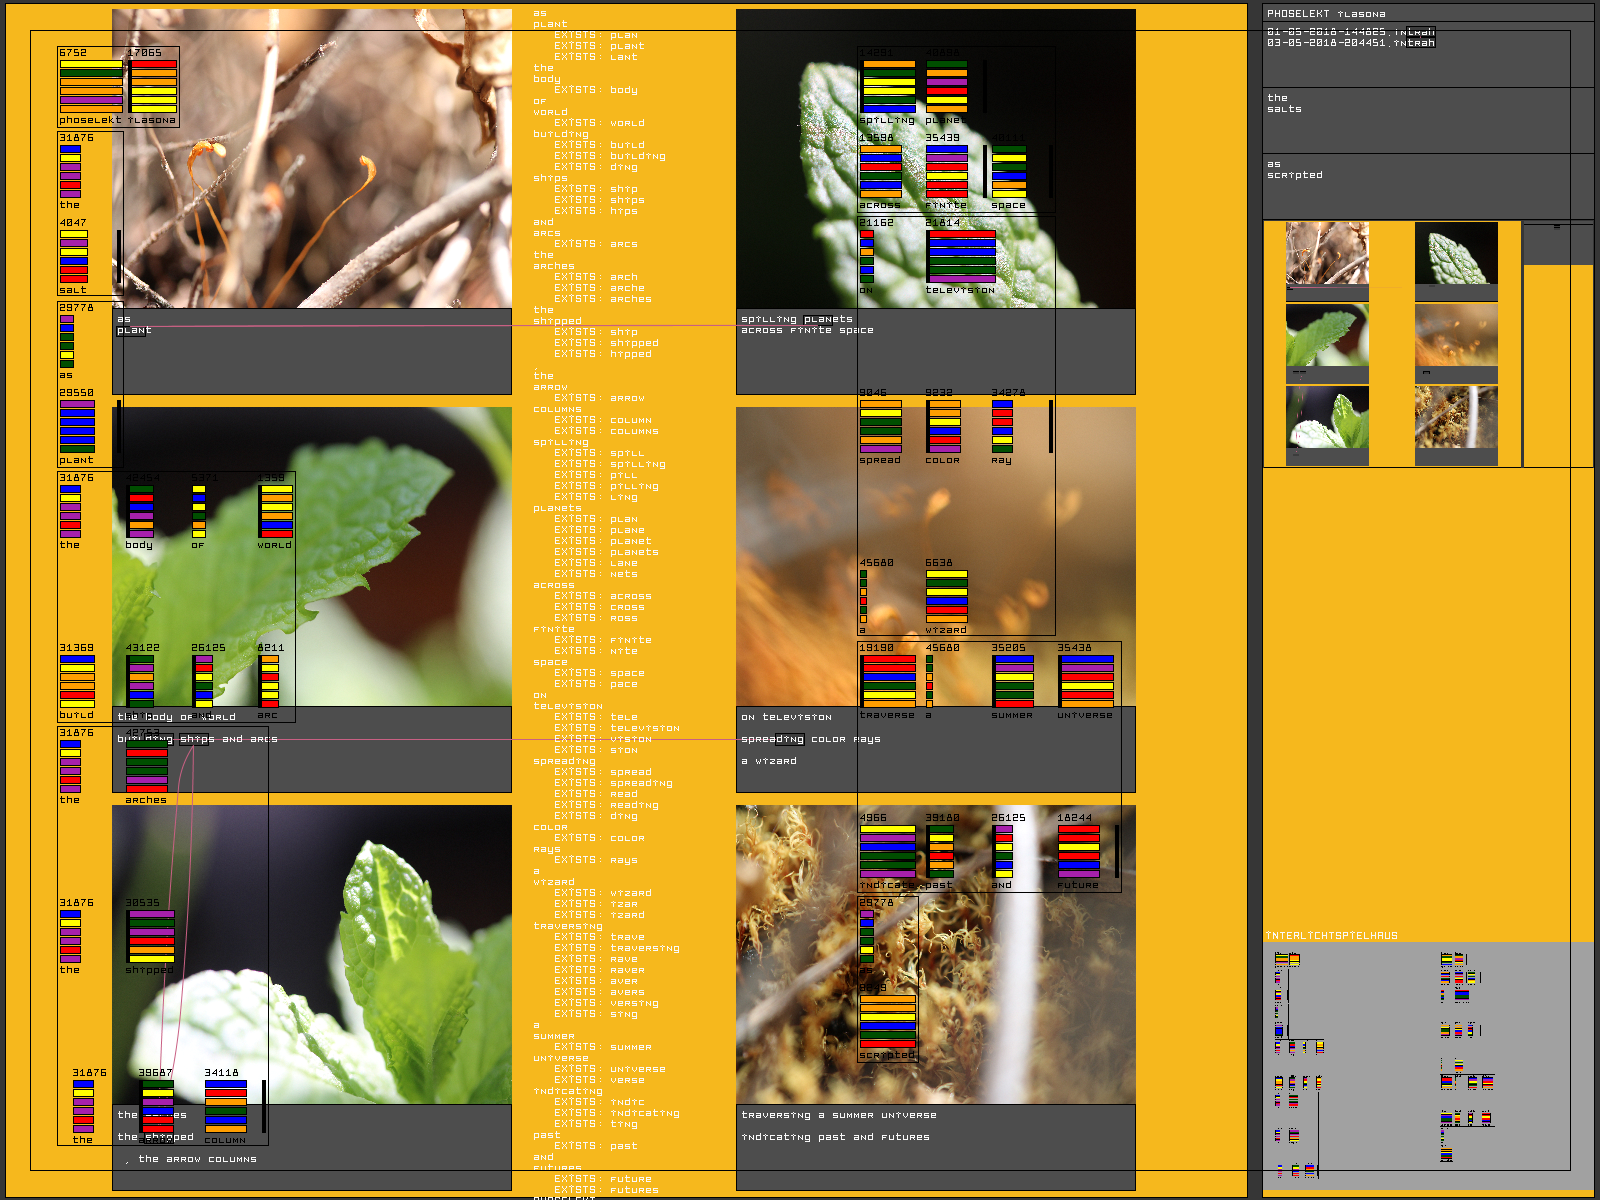Click the phoselekt color-bar glyph
The height and width of the screenshot is (1200, 1600).
91,86
